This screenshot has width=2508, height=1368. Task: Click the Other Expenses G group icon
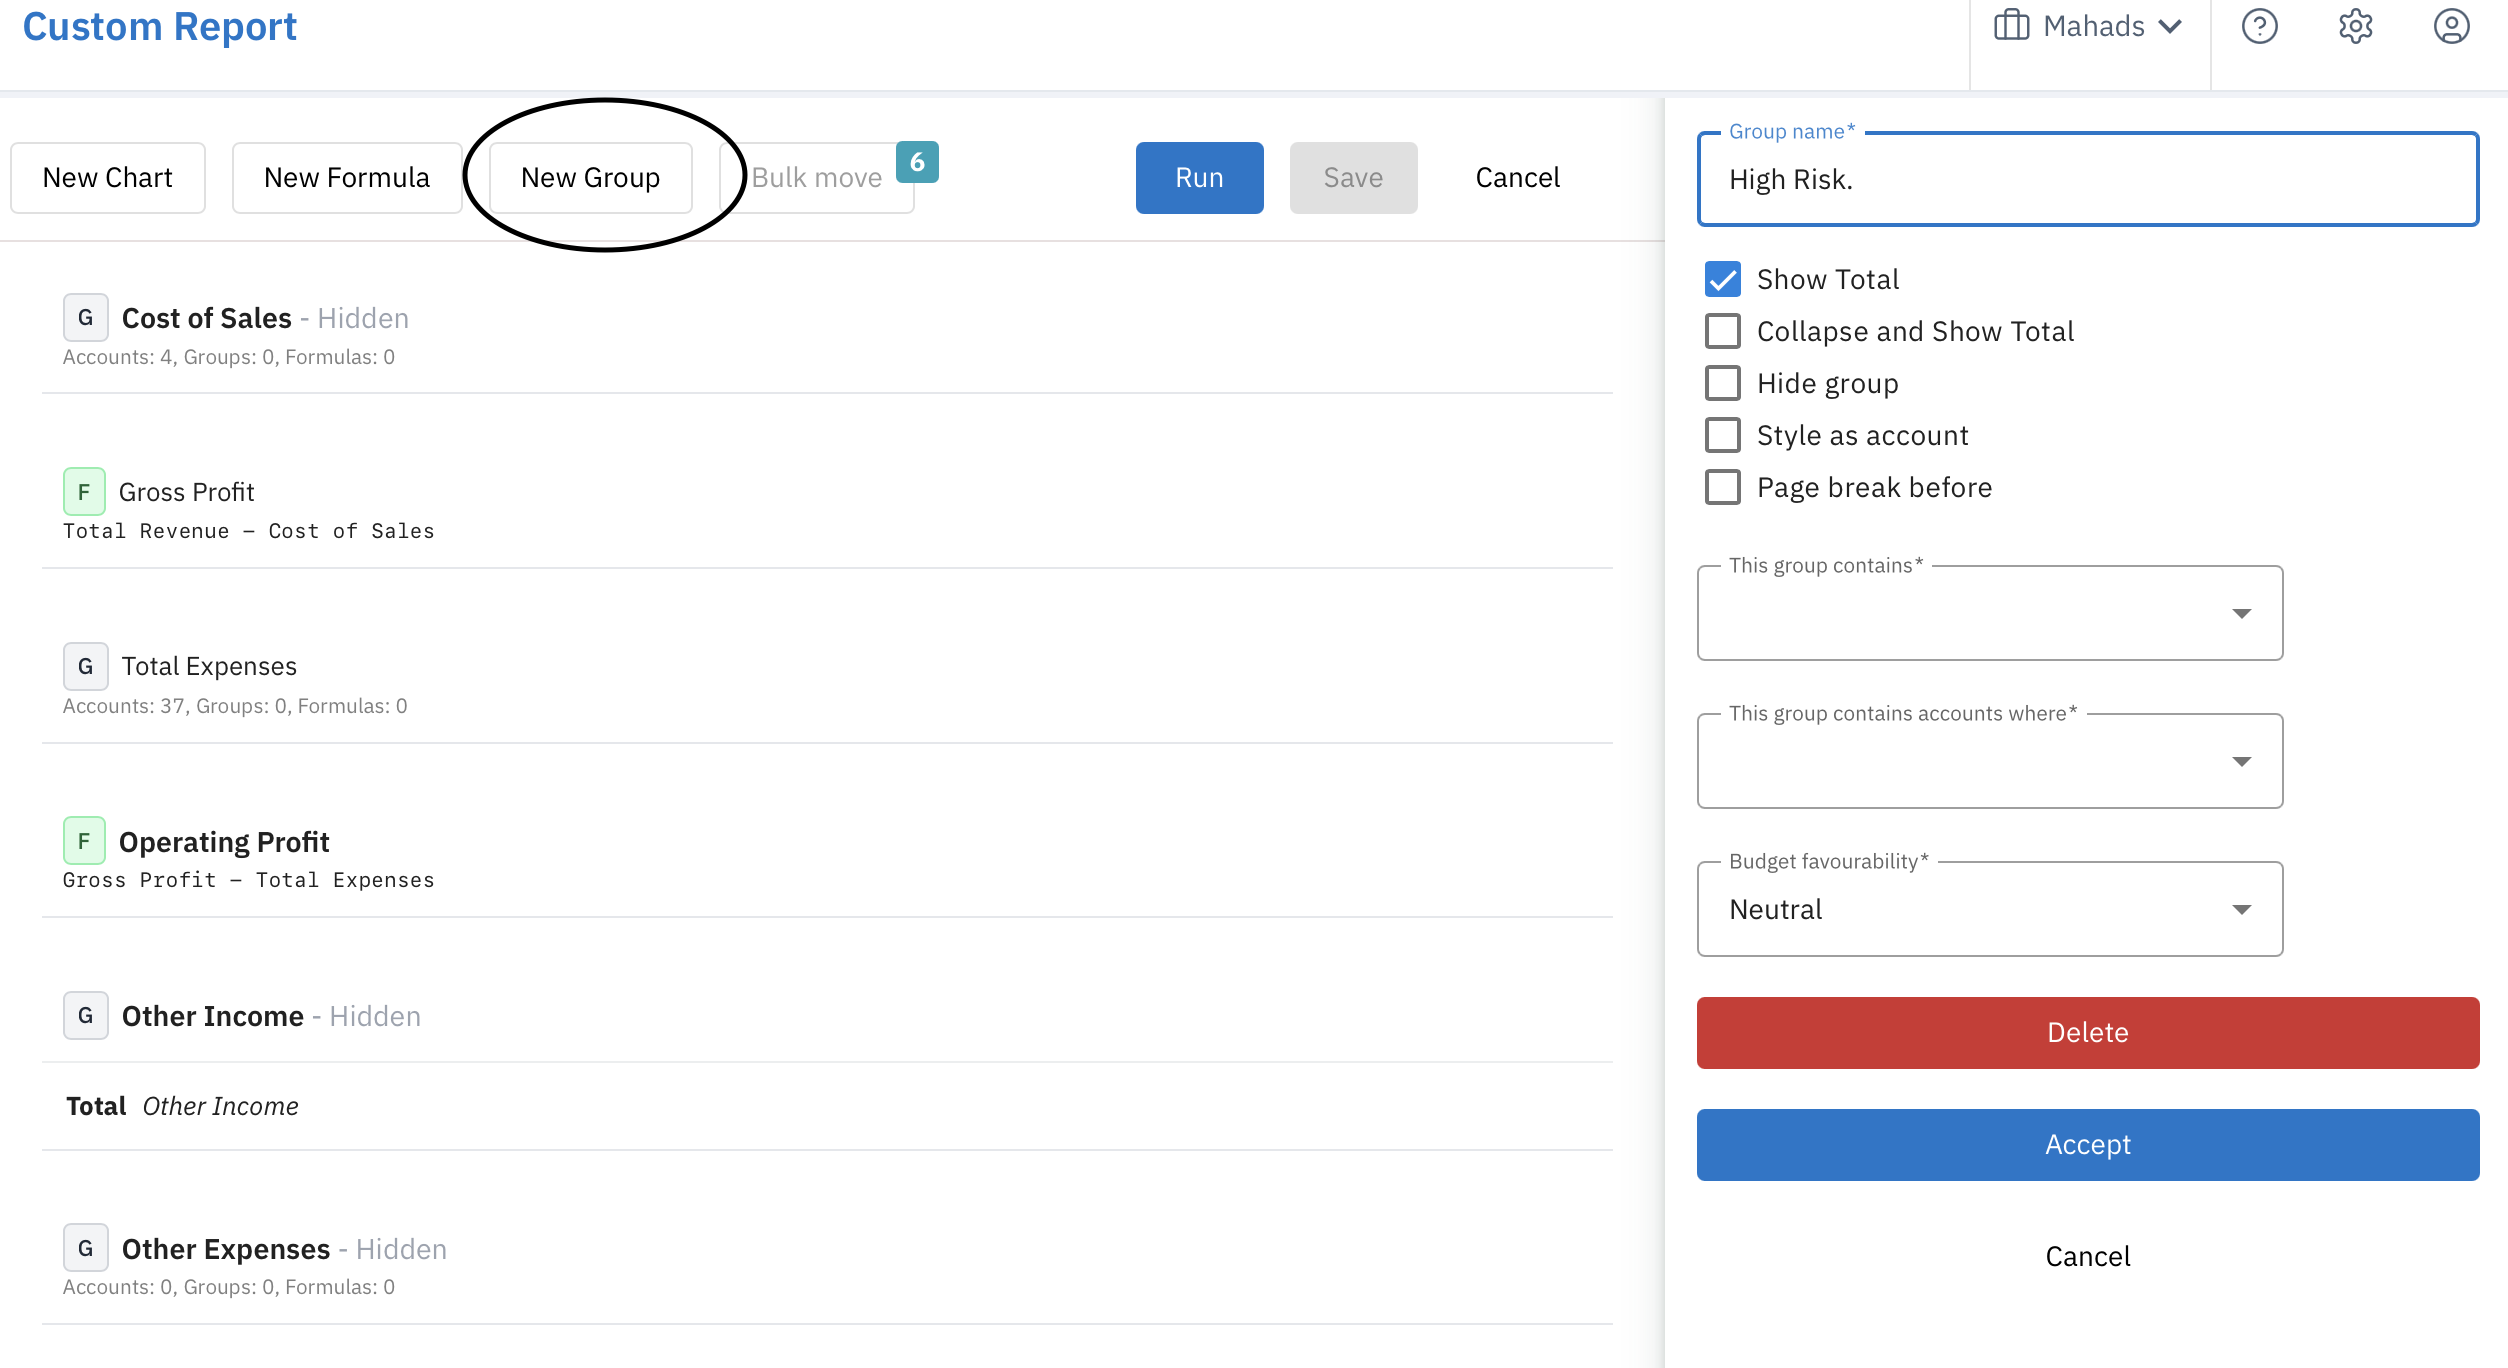pos(85,1249)
